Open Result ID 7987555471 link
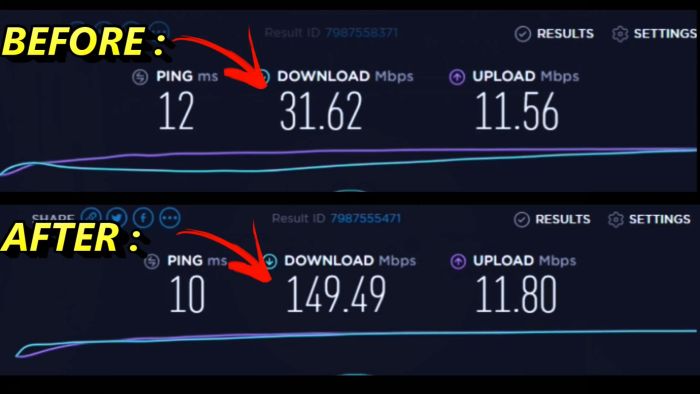This screenshot has width=700, height=394. 366,218
